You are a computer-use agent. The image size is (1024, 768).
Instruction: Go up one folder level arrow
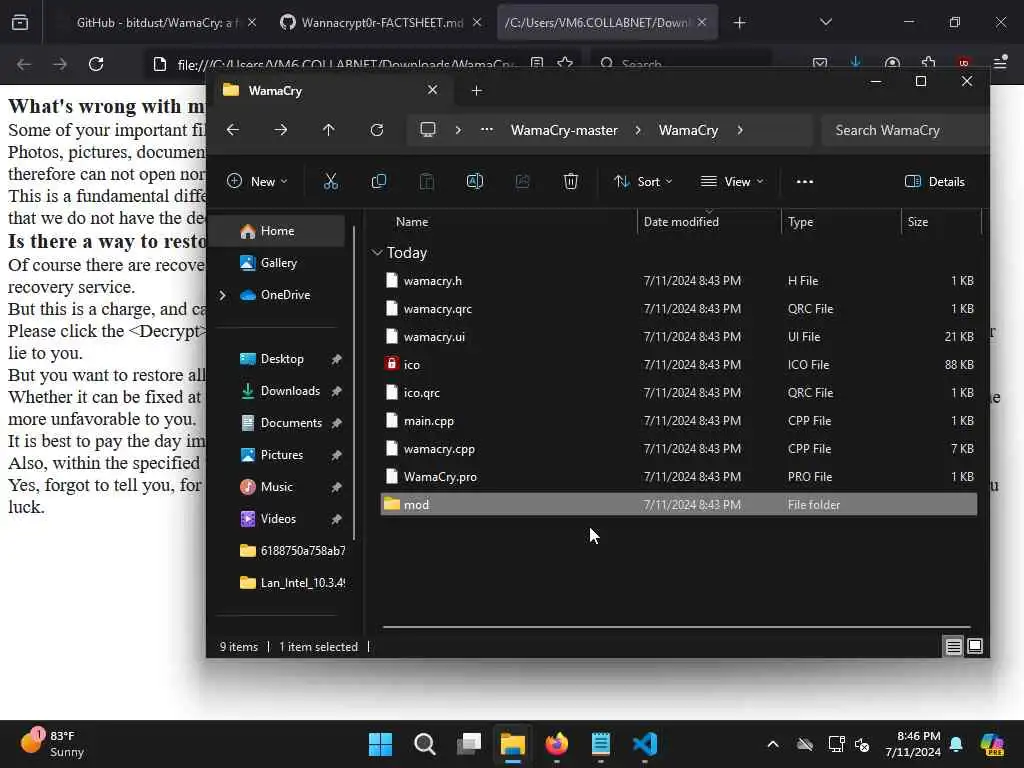328,130
